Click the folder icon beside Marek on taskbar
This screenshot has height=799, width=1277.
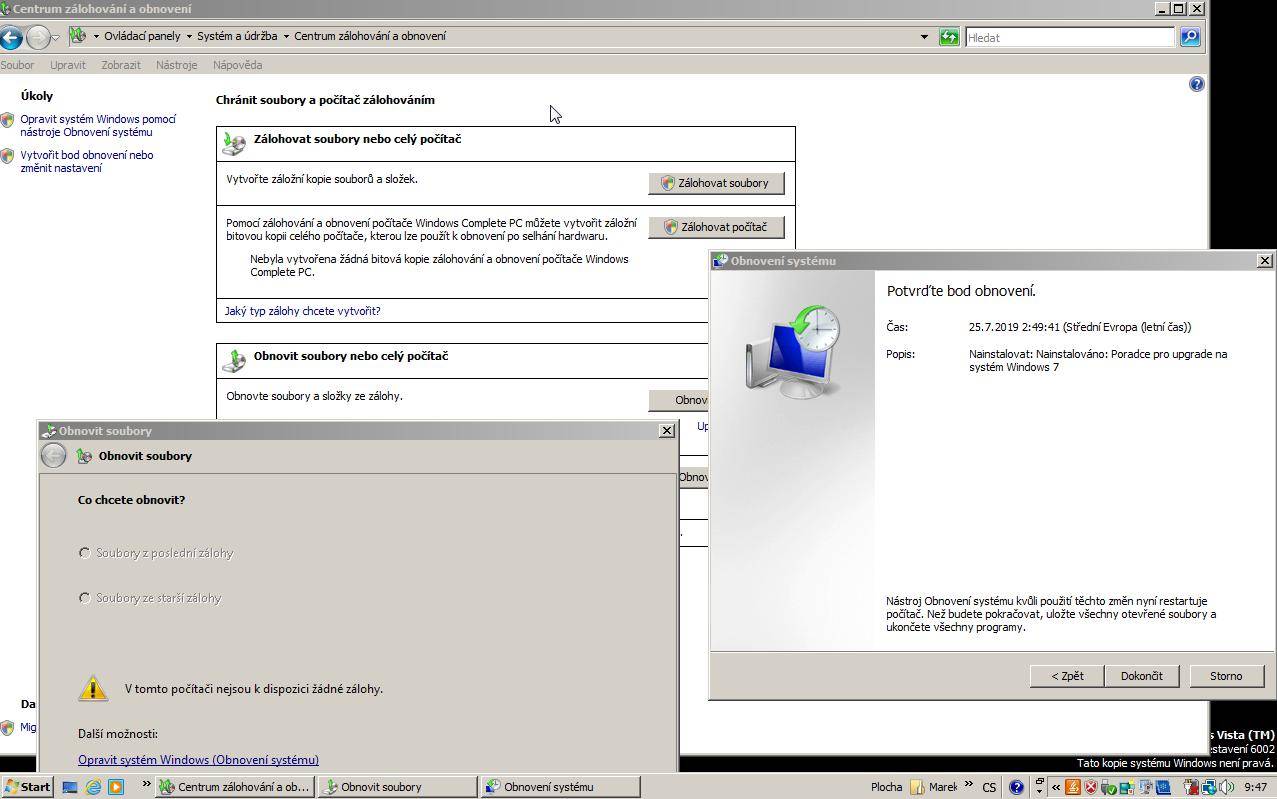click(x=917, y=787)
